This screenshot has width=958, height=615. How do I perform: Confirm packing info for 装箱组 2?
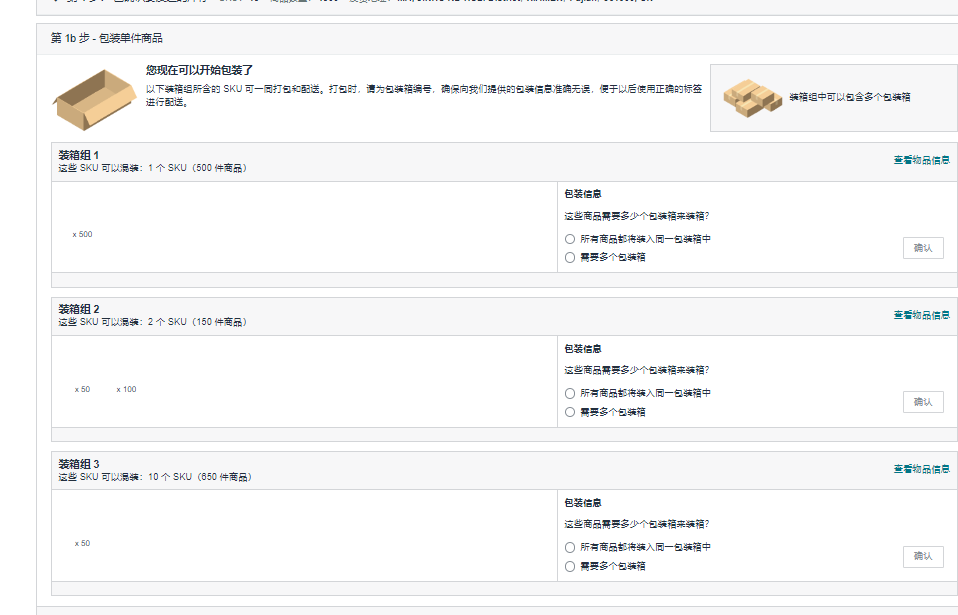coord(923,402)
